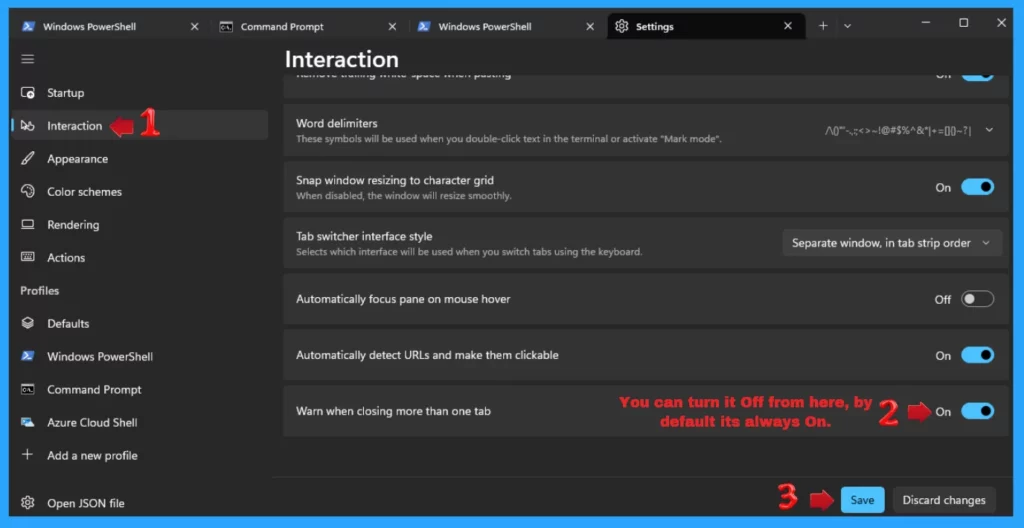Select the Interaction settings page
1024x528 pixels.
click(x=140, y=125)
